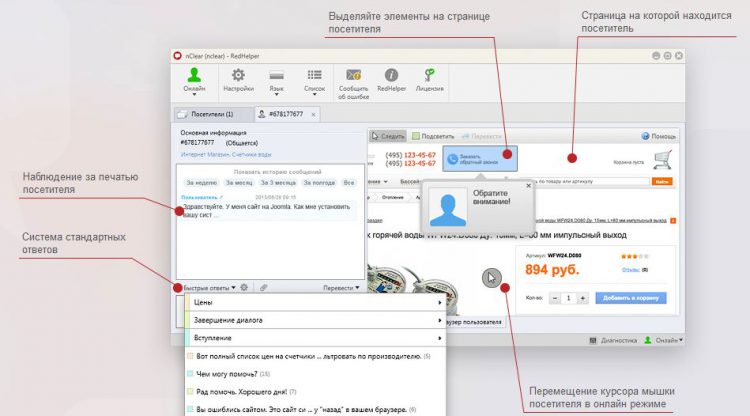The height and width of the screenshot is (416, 750).
Task: Click the Перевести button in browser toolbar
Action: (x=481, y=136)
